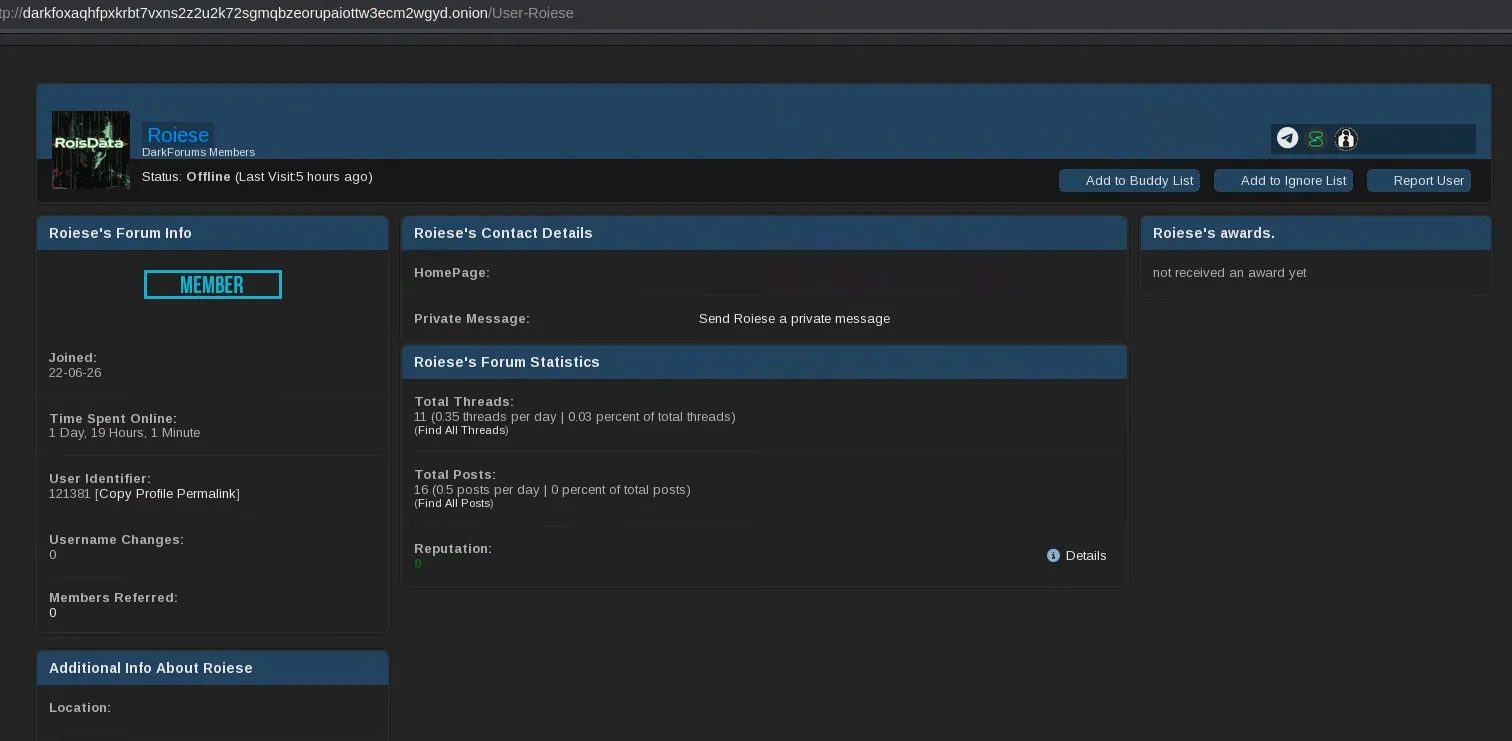Click the info icon beside Details
The height and width of the screenshot is (741, 1512).
[1053, 555]
